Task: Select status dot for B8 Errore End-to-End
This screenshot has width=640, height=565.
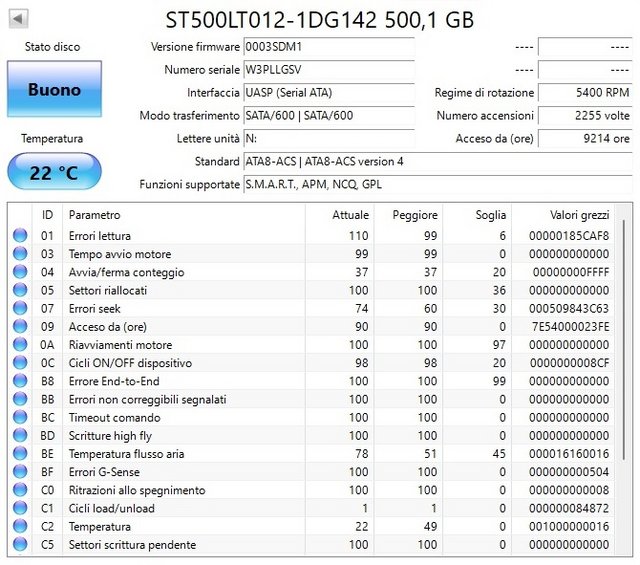Action: 20,380
